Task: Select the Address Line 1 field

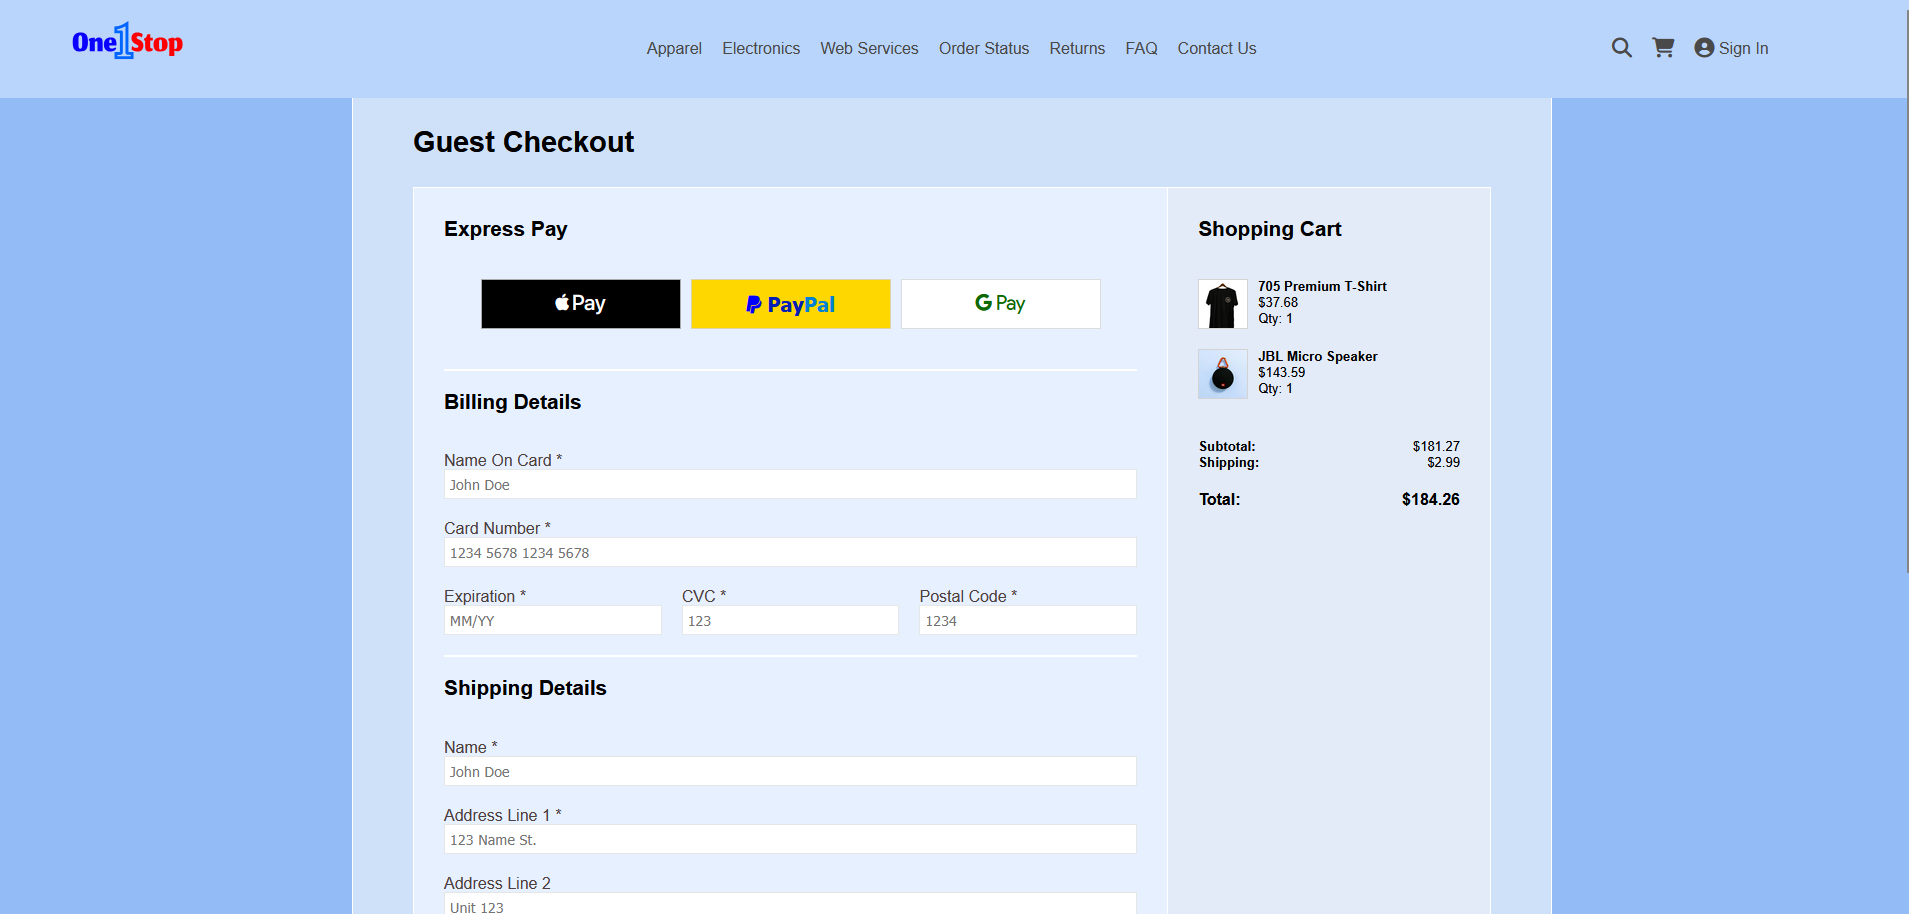Action: 790,839
